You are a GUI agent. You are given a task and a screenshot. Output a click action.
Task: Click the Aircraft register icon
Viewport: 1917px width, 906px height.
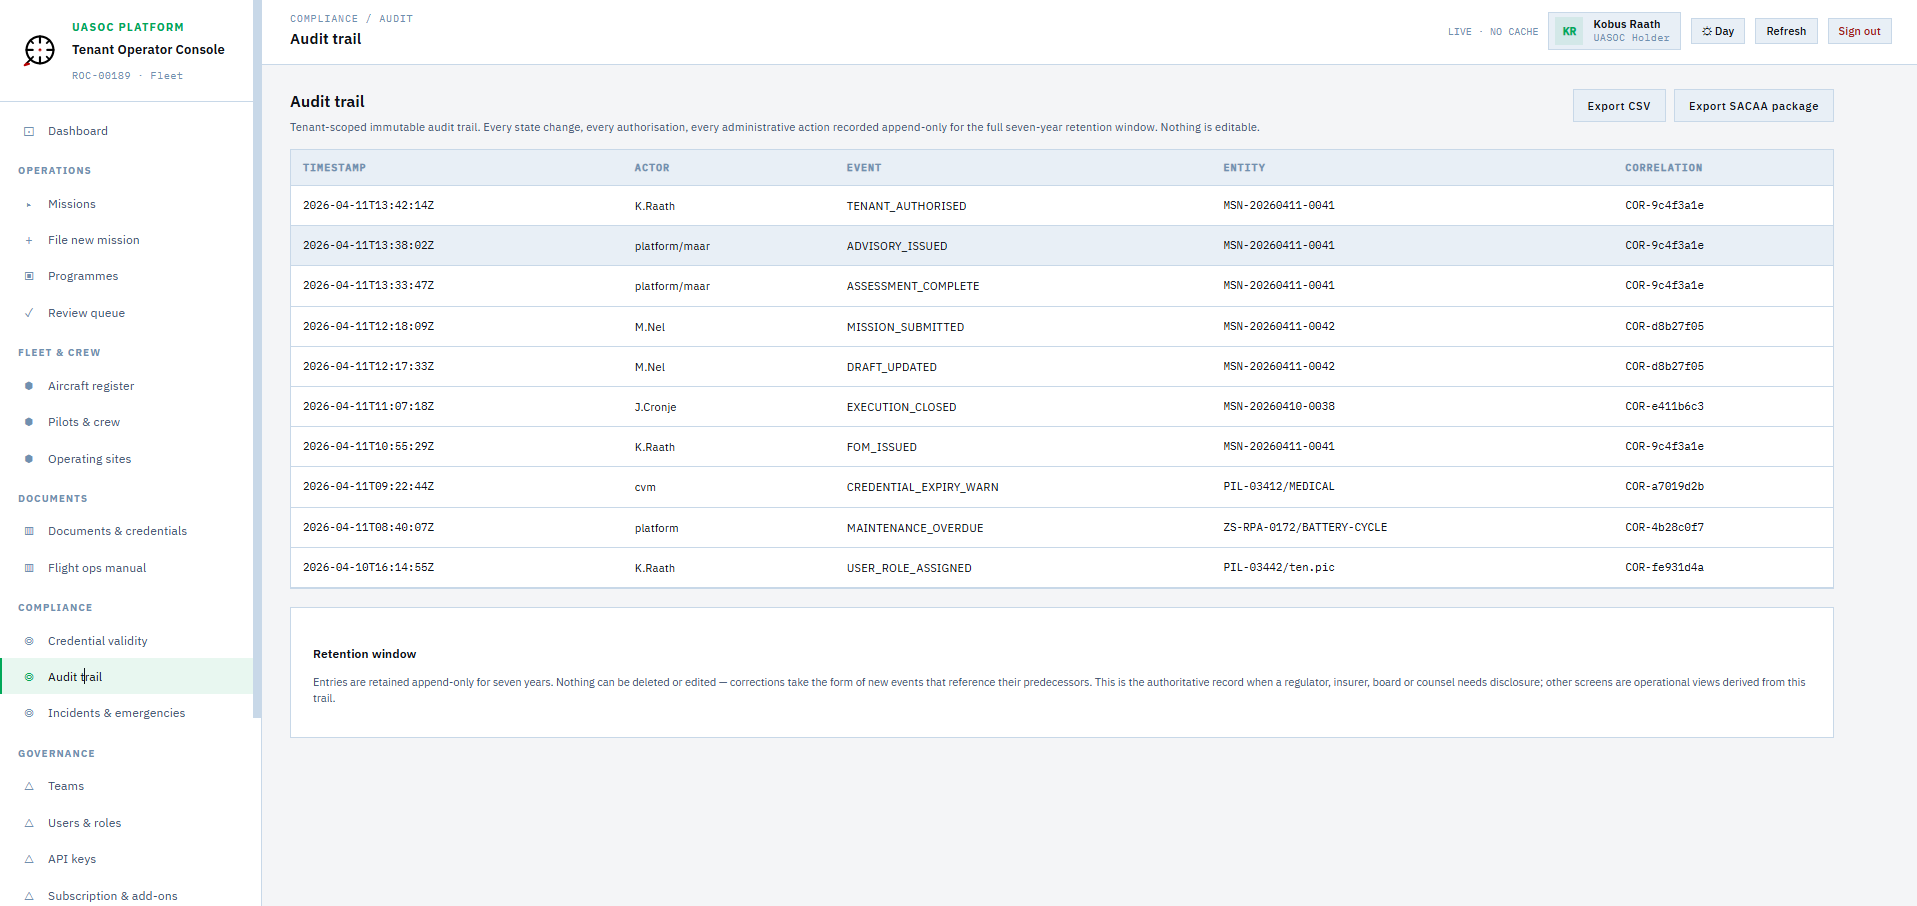[x=28, y=386]
